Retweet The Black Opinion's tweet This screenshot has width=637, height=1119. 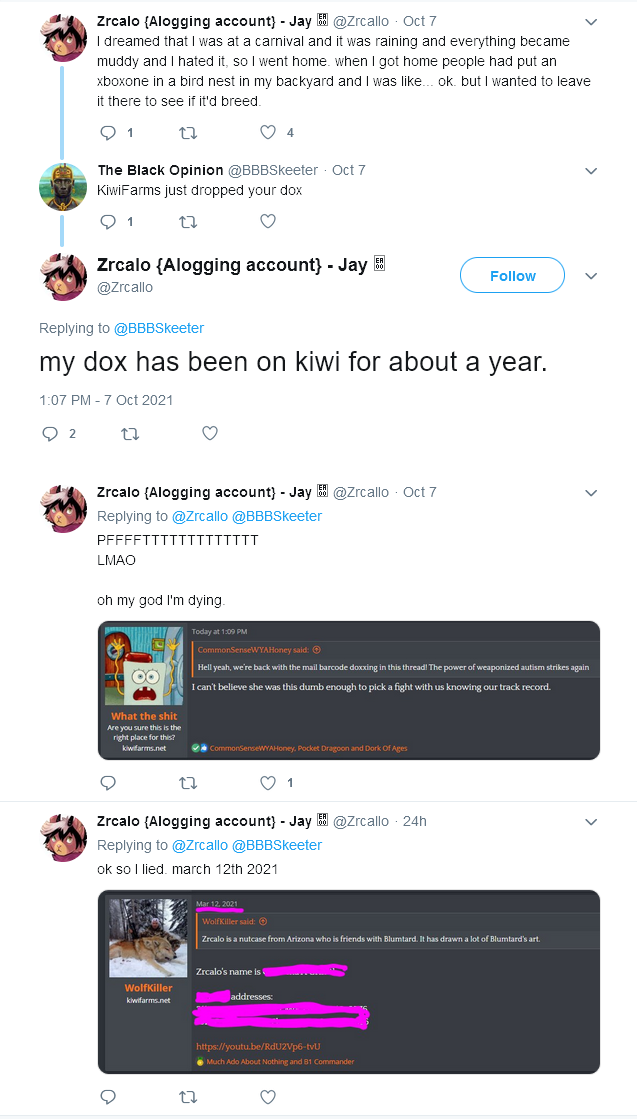click(x=188, y=222)
